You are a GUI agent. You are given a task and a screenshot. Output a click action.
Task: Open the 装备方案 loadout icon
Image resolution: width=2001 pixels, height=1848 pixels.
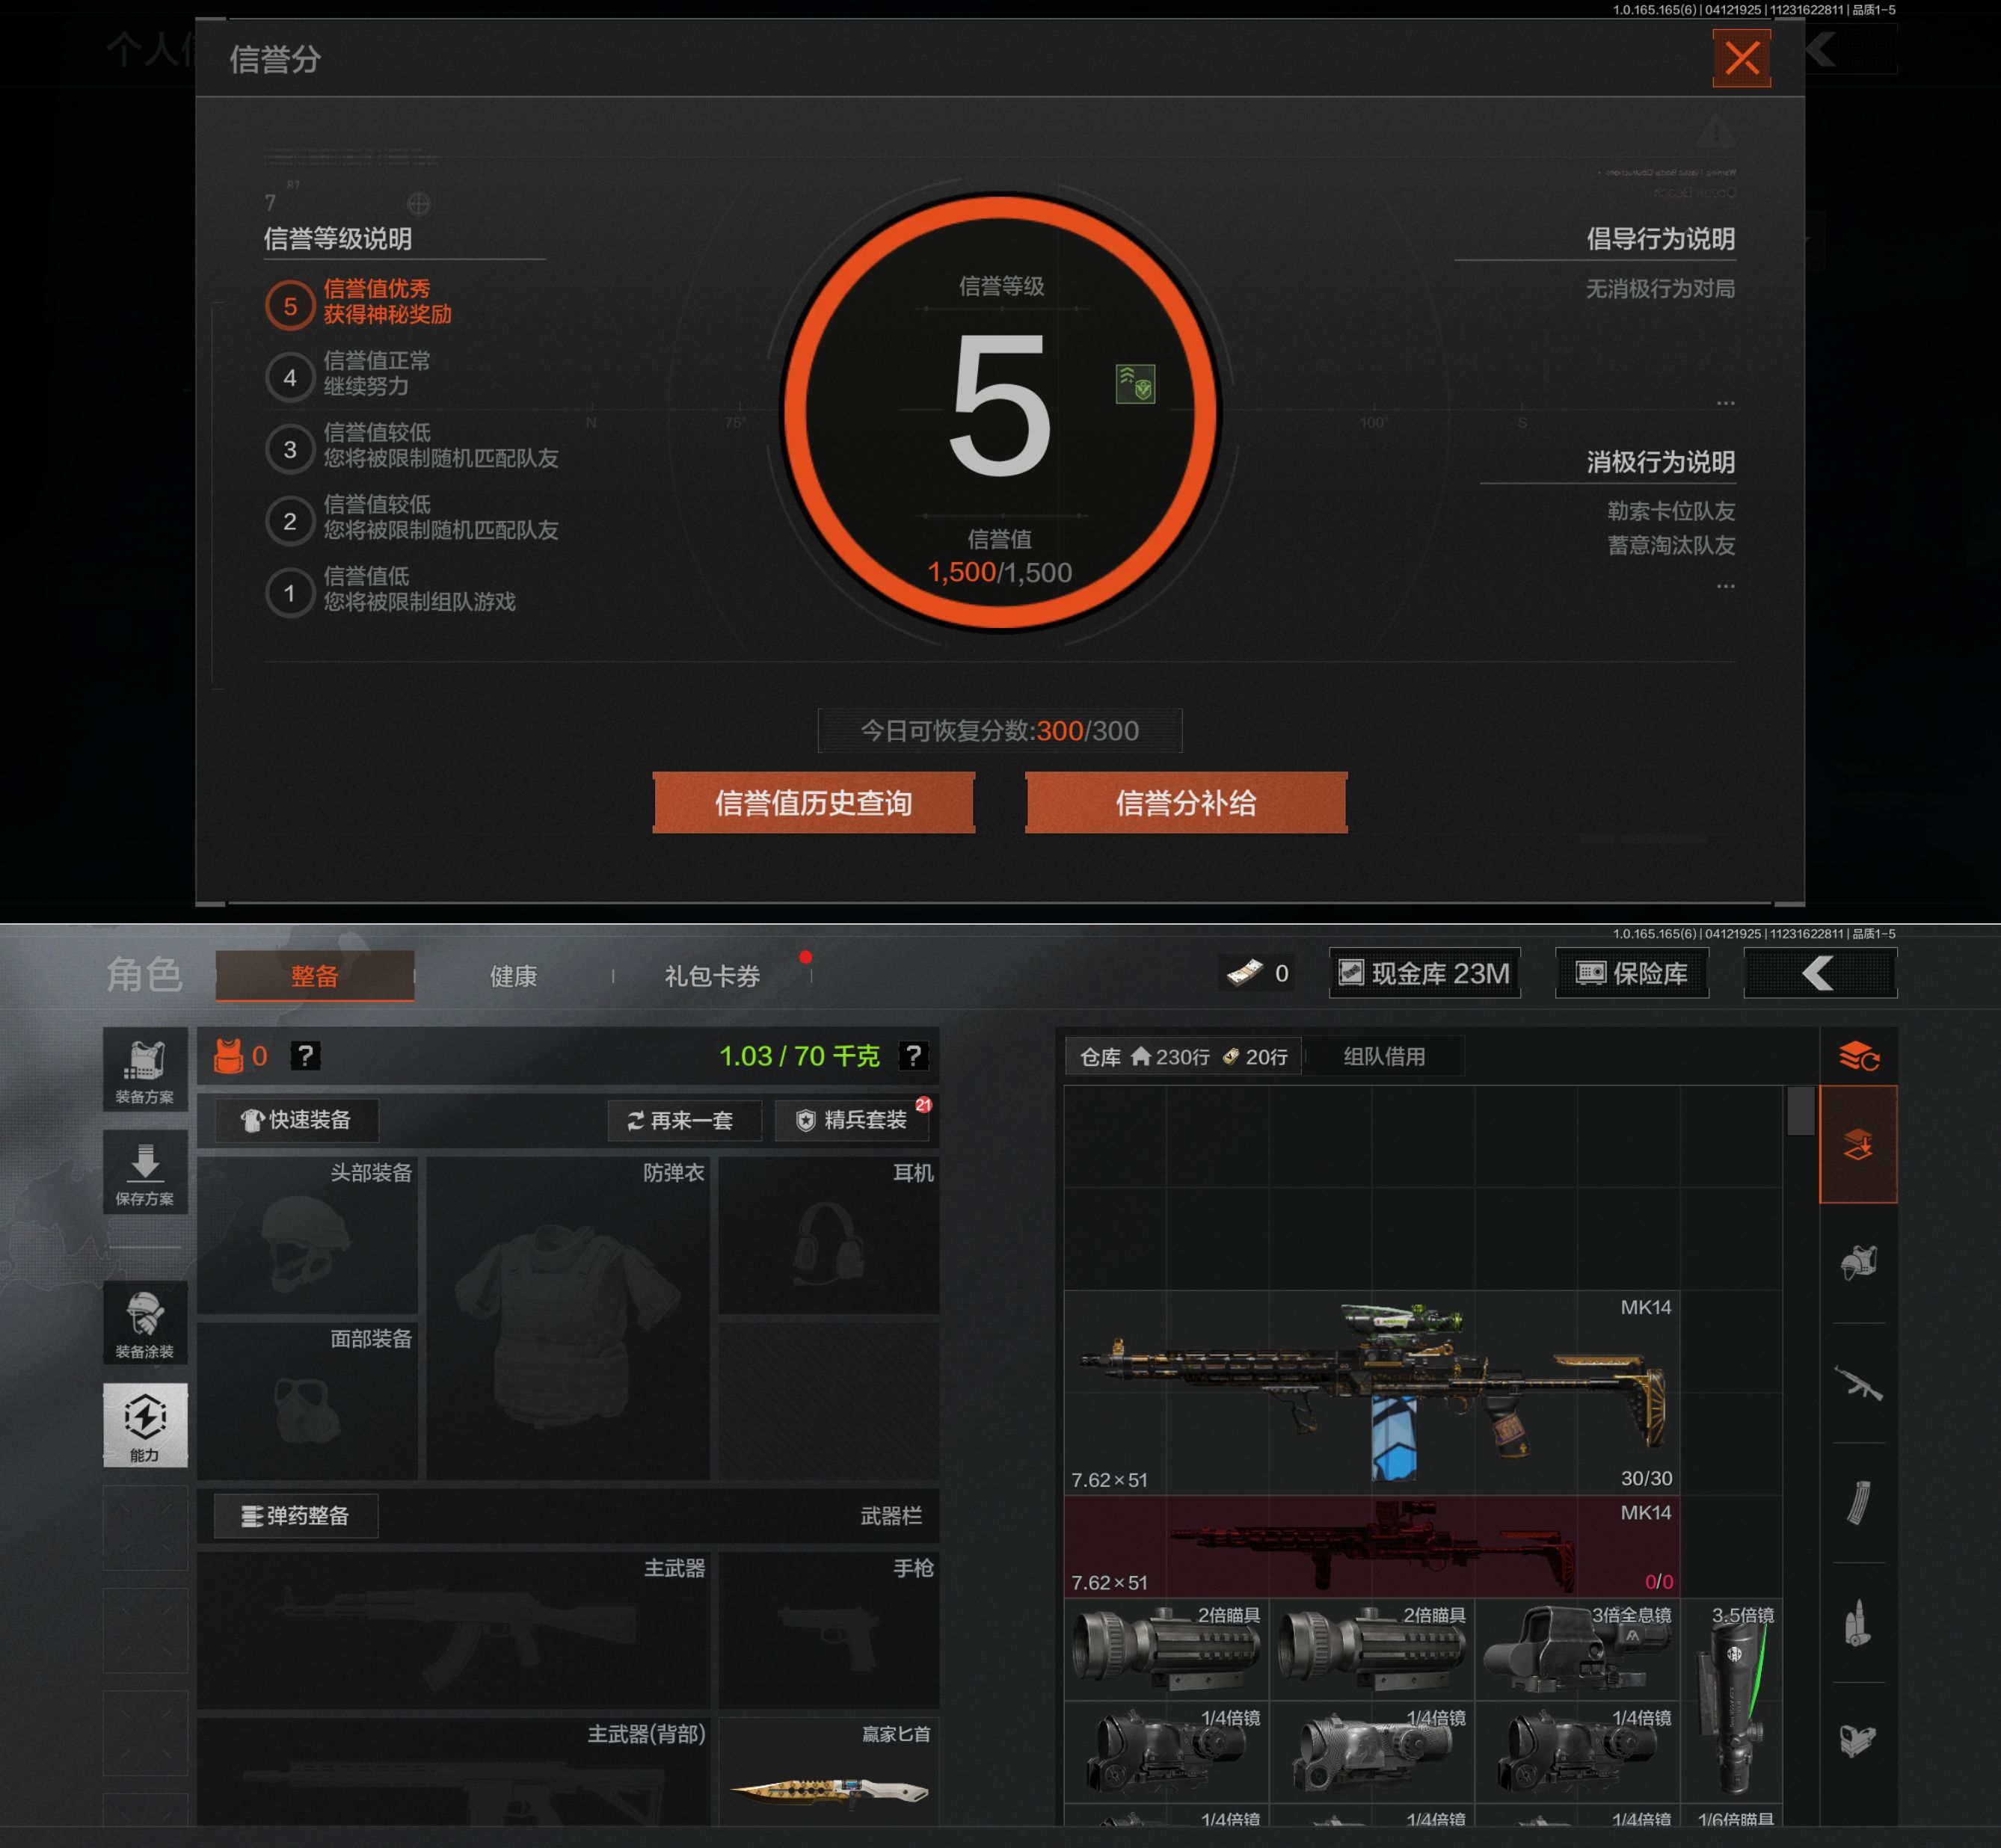coord(145,1070)
